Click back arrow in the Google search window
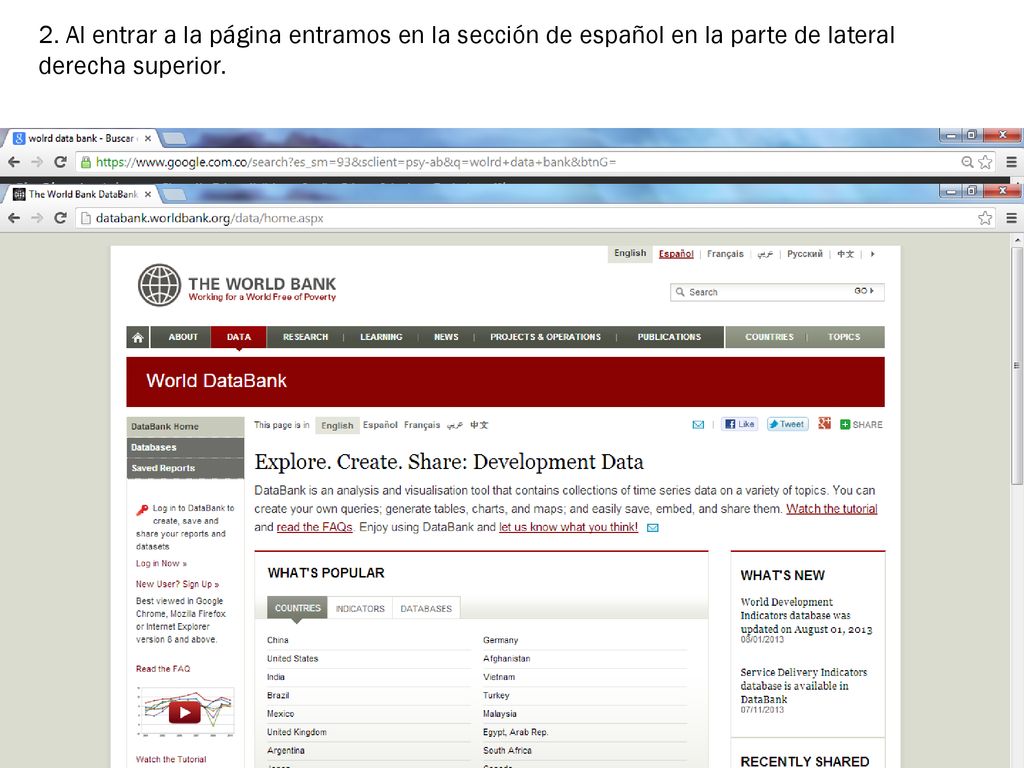This screenshot has width=1024, height=768. [14, 162]
